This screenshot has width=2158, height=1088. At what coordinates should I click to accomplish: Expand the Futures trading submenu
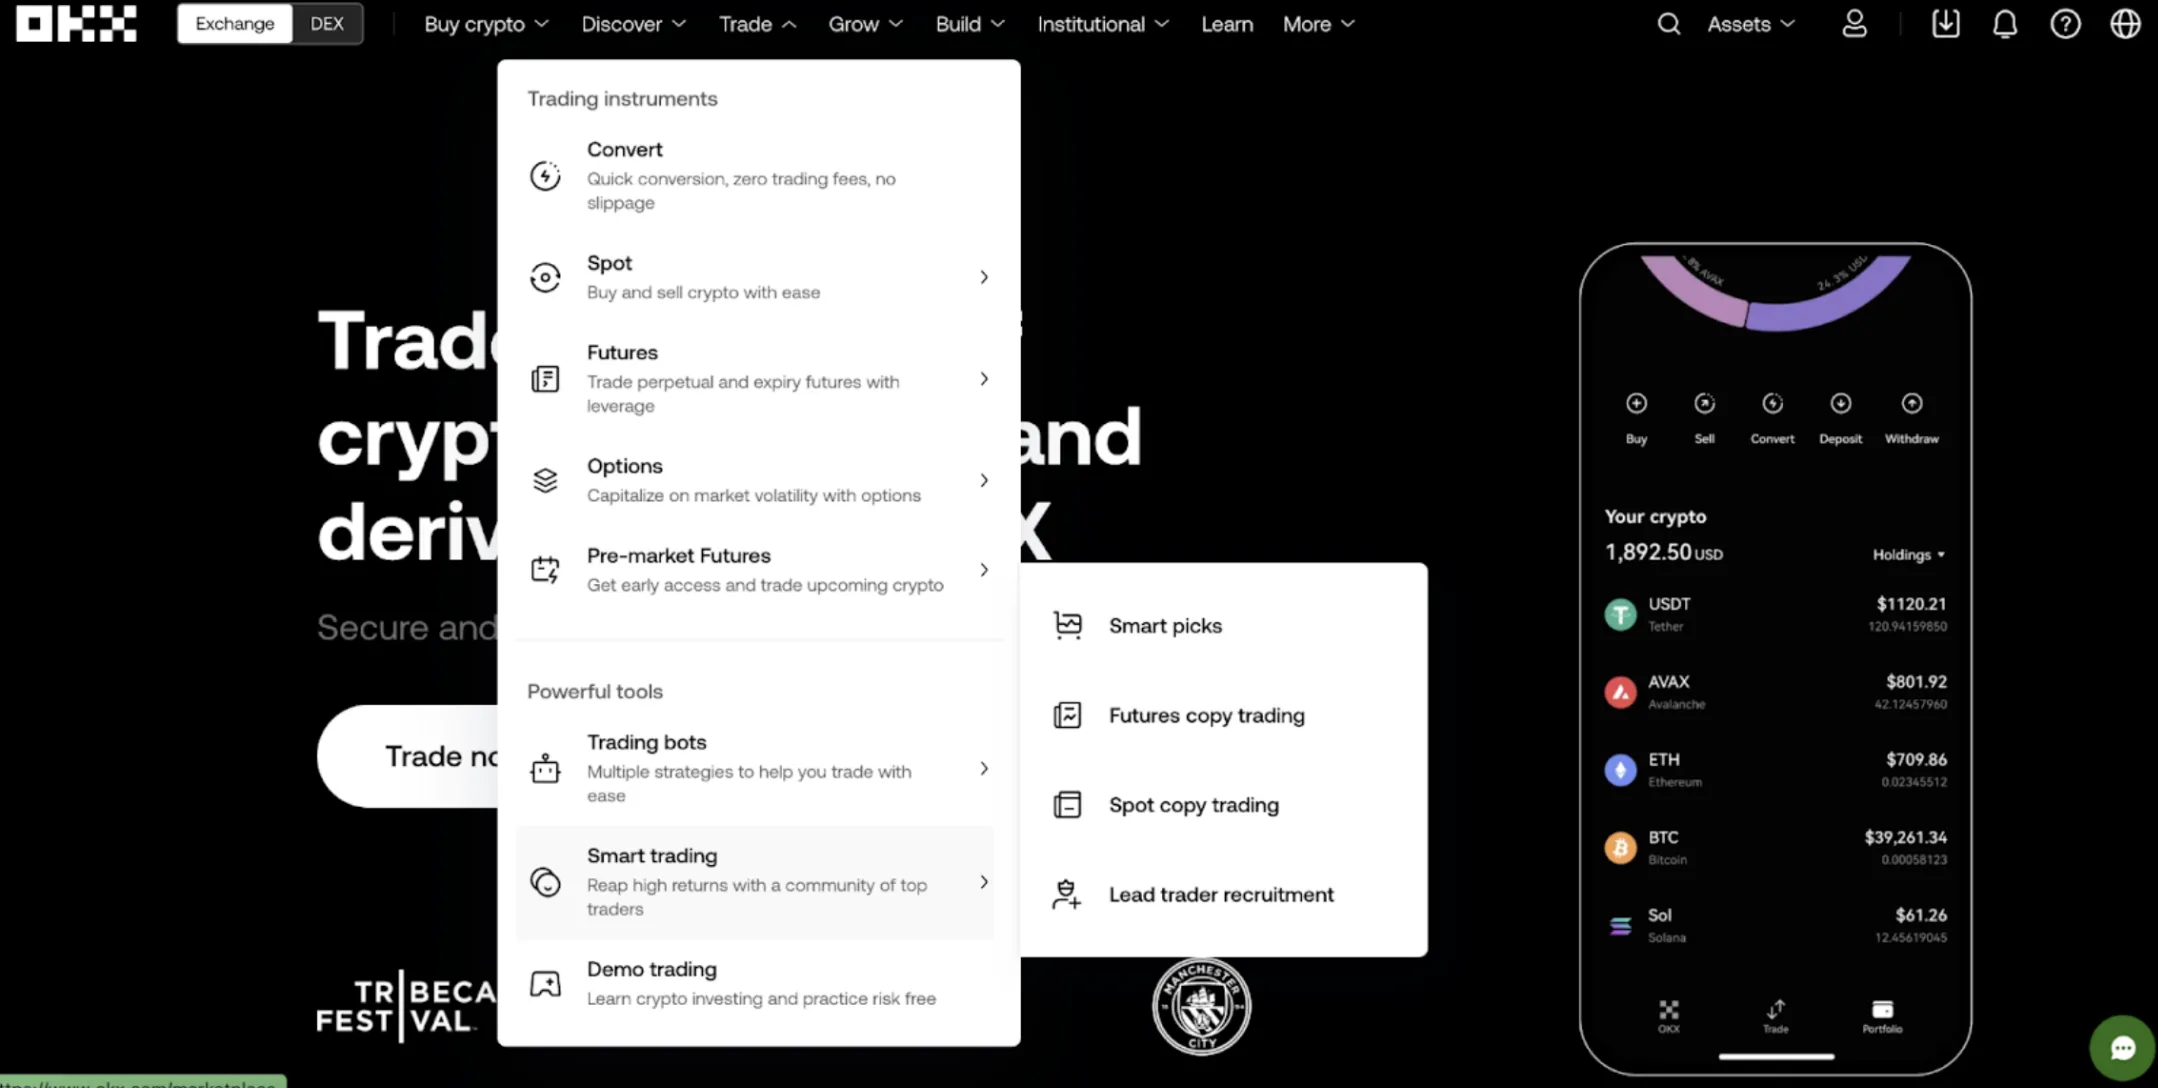click(x=983, y=377)
